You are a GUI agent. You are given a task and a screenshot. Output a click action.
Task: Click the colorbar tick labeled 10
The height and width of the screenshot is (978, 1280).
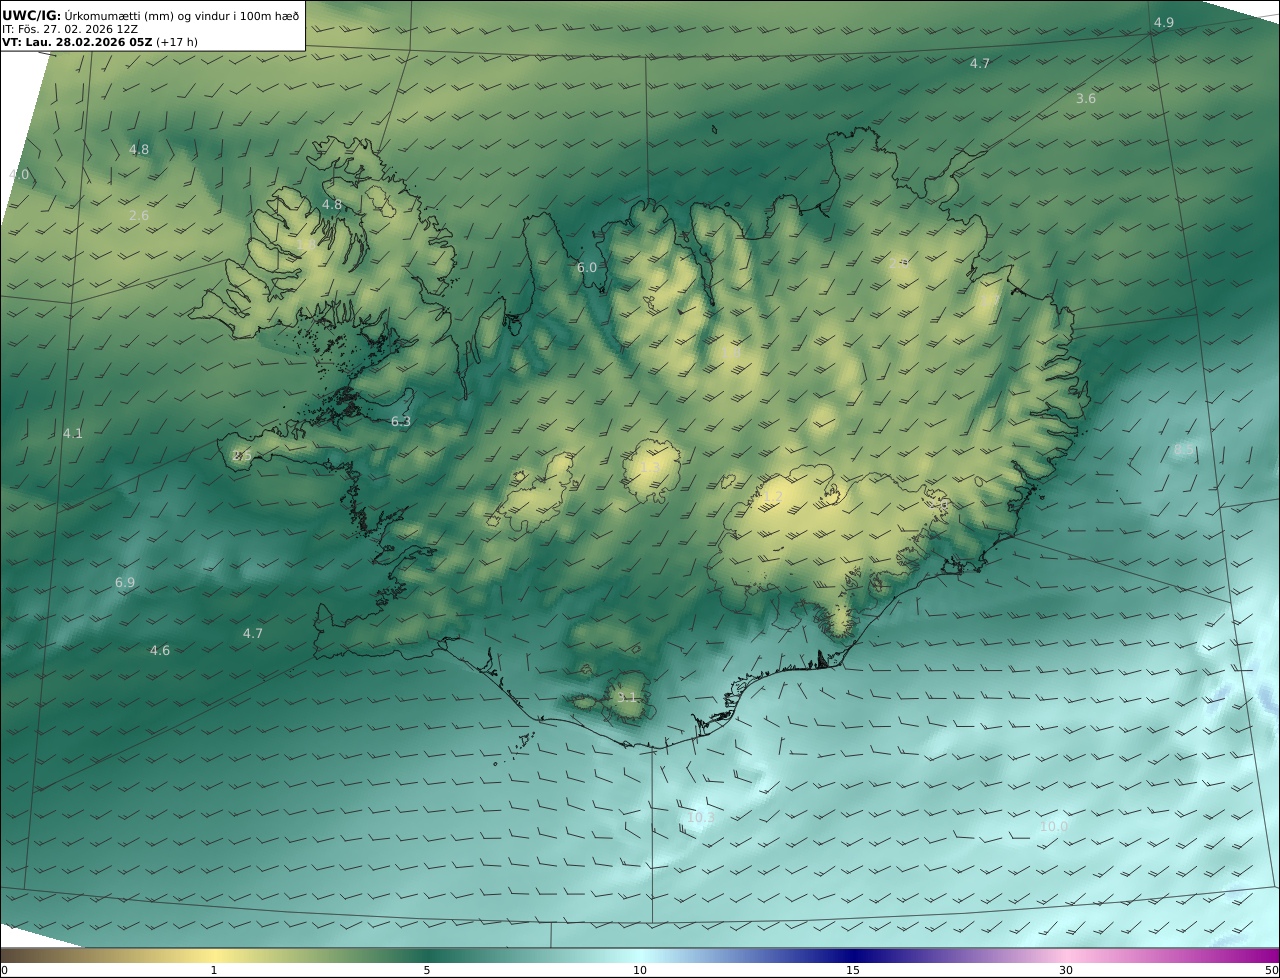coord(640,970)
